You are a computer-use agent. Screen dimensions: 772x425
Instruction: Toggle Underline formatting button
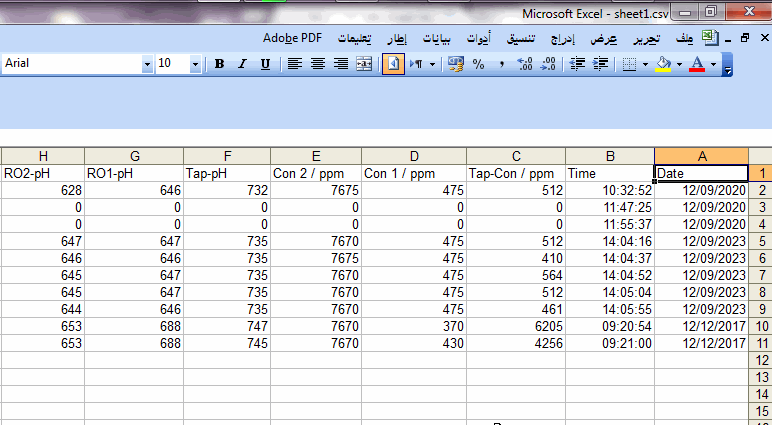pos(265,64)
